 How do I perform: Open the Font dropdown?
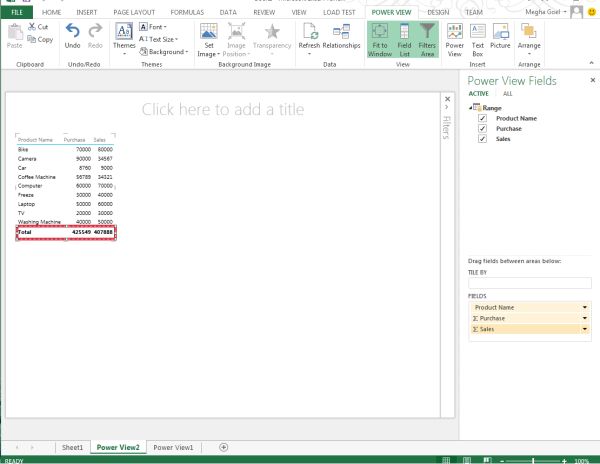pyautogui.click(x=153, y=27)
